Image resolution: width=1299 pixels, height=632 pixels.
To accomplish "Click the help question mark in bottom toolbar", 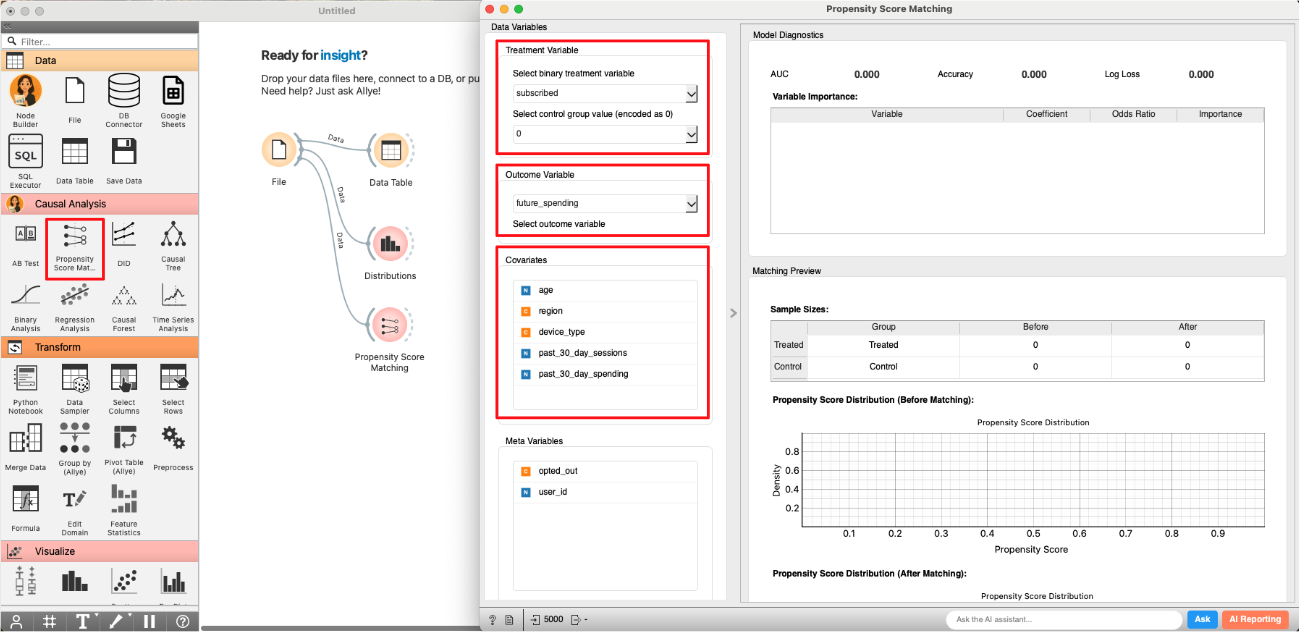I will [x=183, y=621].
